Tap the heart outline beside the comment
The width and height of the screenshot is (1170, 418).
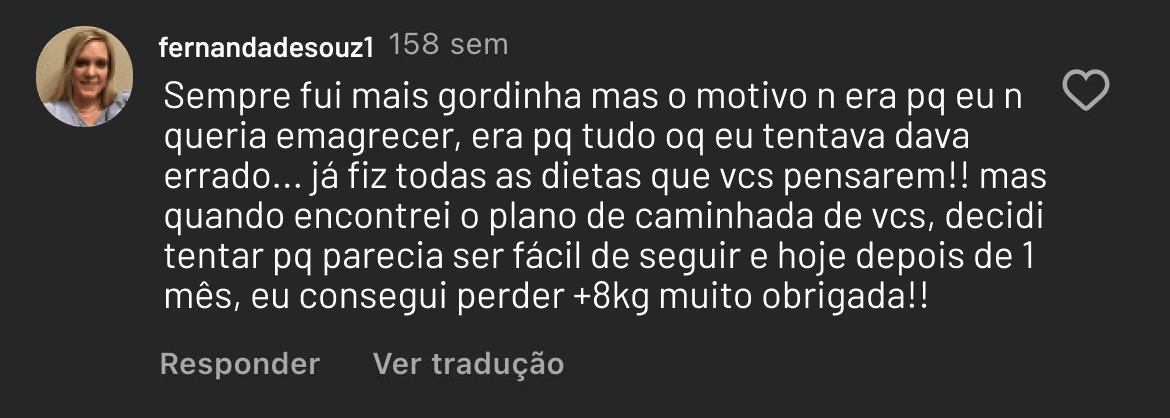coord(1086,92)
